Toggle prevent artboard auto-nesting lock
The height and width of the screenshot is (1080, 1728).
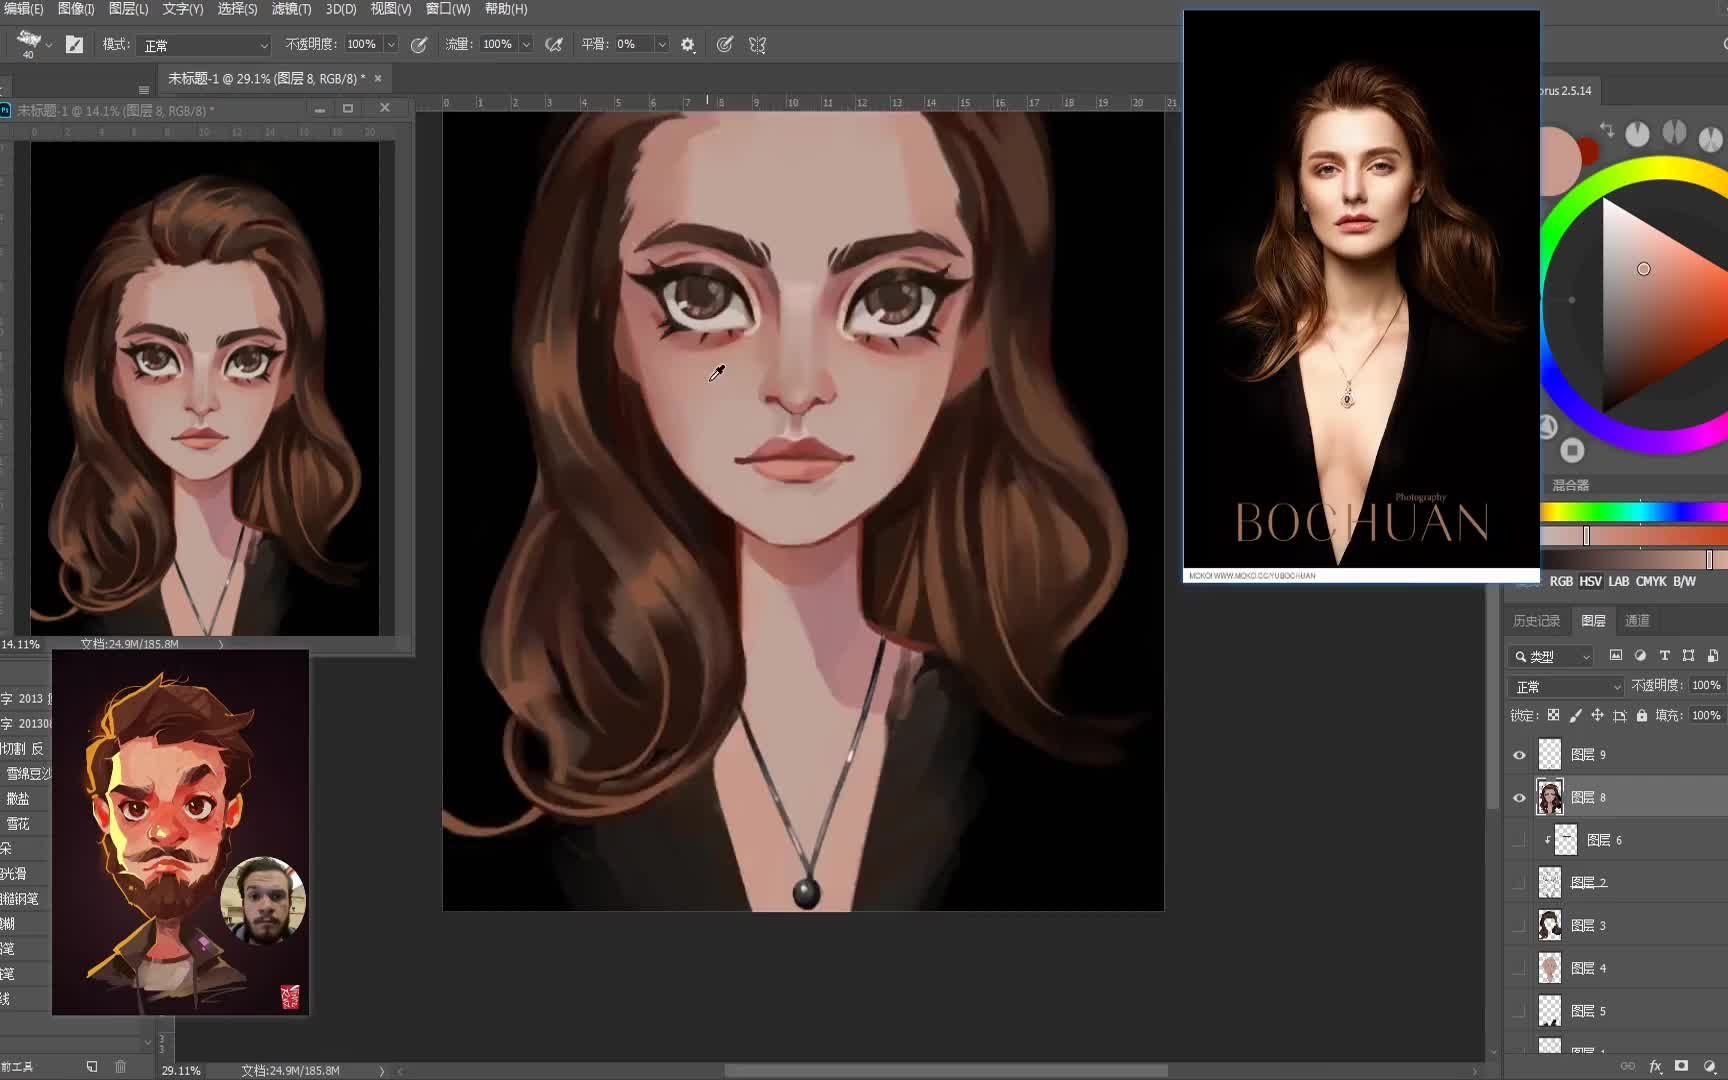(1619, 715)
